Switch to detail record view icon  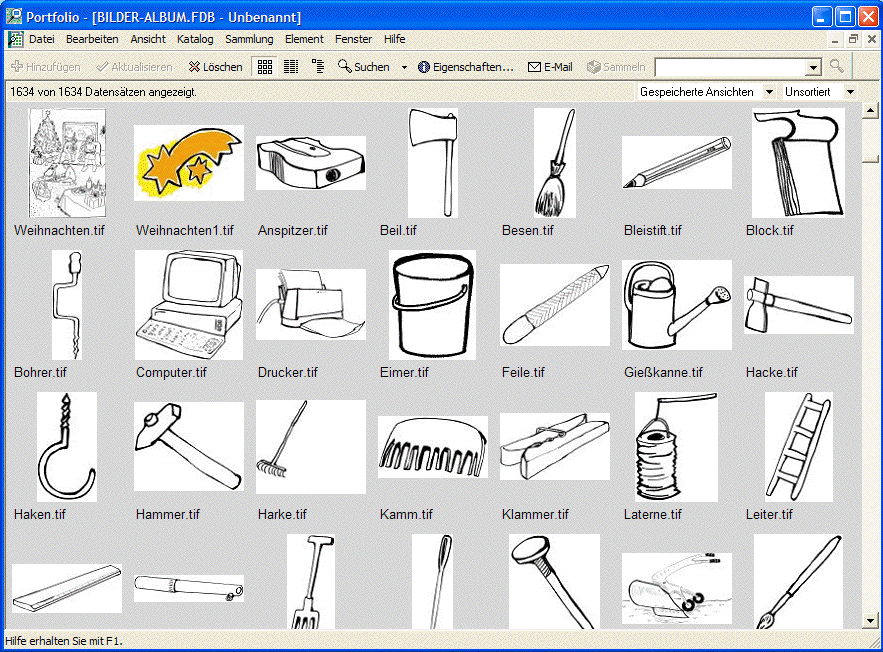pyautogui.click(x=318, y=67)
